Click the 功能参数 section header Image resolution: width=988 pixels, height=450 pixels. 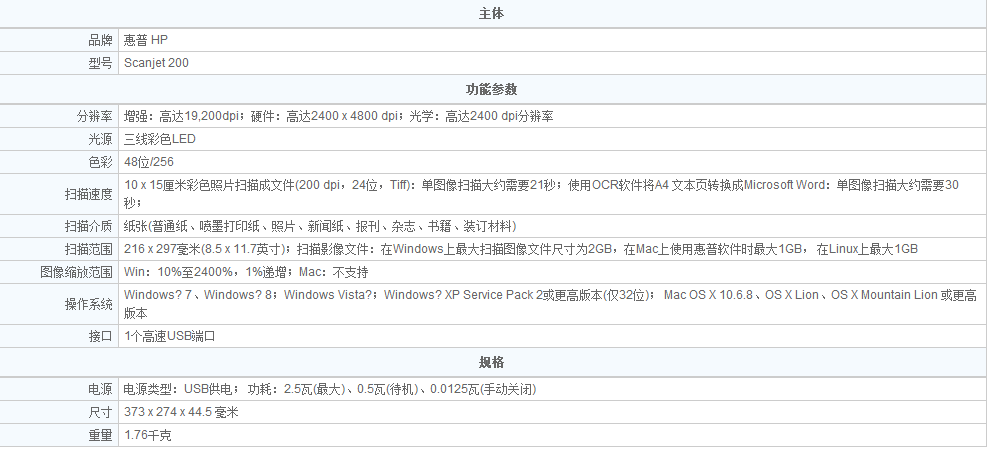click(x=491, y=89)
